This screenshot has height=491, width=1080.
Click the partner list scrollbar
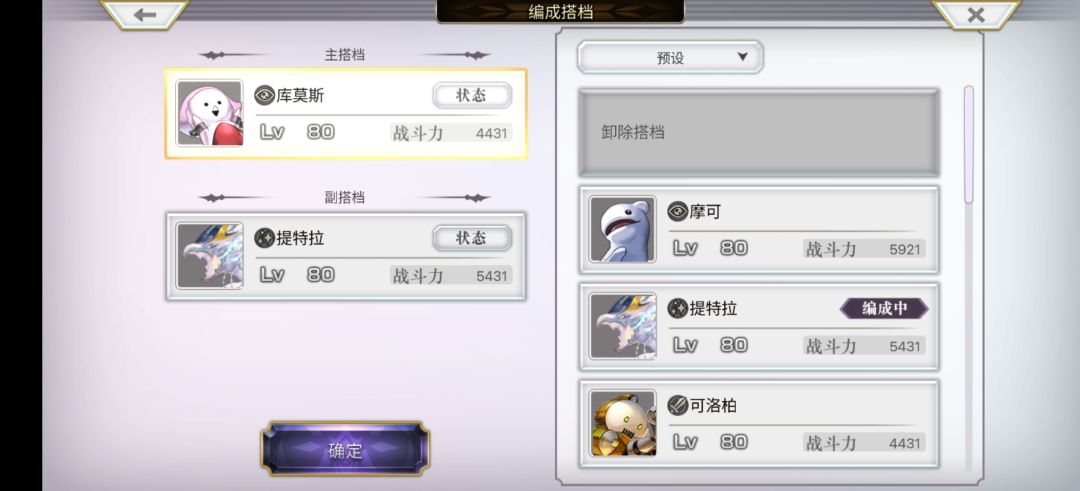click(968, 145)
